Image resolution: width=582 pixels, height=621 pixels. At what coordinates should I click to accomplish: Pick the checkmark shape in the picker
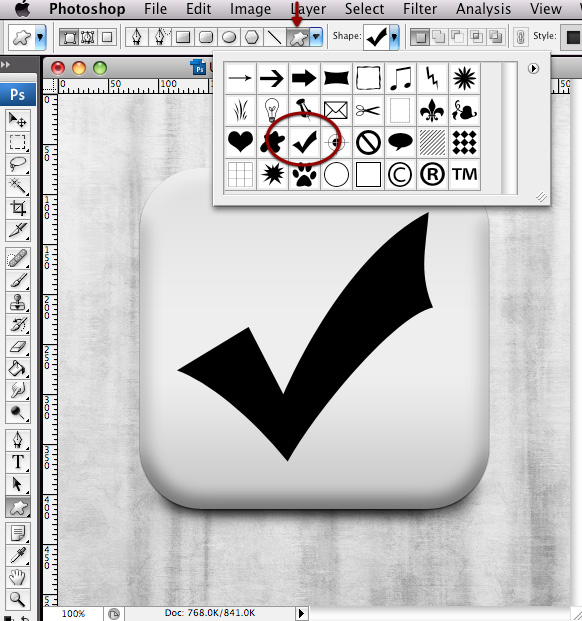304,142
